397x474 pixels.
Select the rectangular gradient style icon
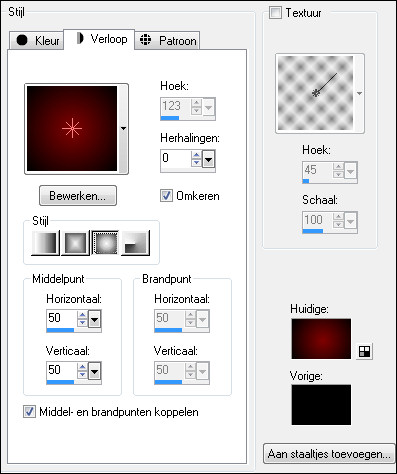pyautogui.click(x=75, y=243)
